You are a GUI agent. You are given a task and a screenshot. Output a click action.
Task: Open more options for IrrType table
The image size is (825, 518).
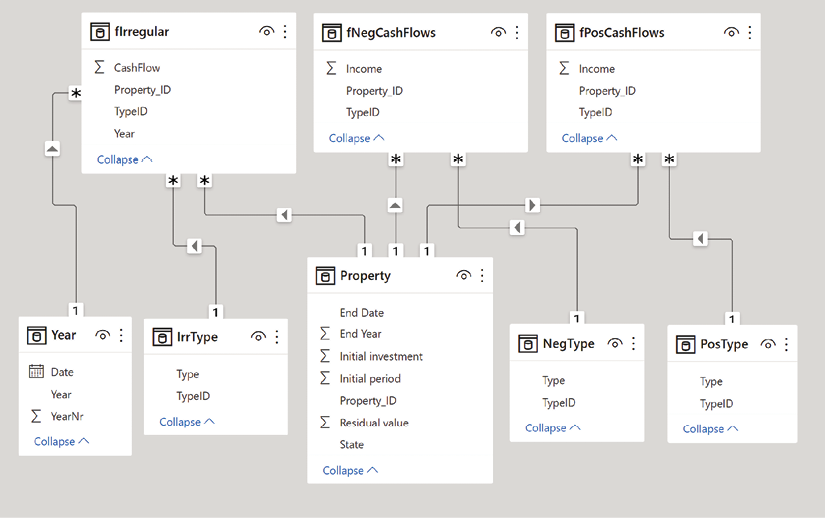tap(277, 337)
